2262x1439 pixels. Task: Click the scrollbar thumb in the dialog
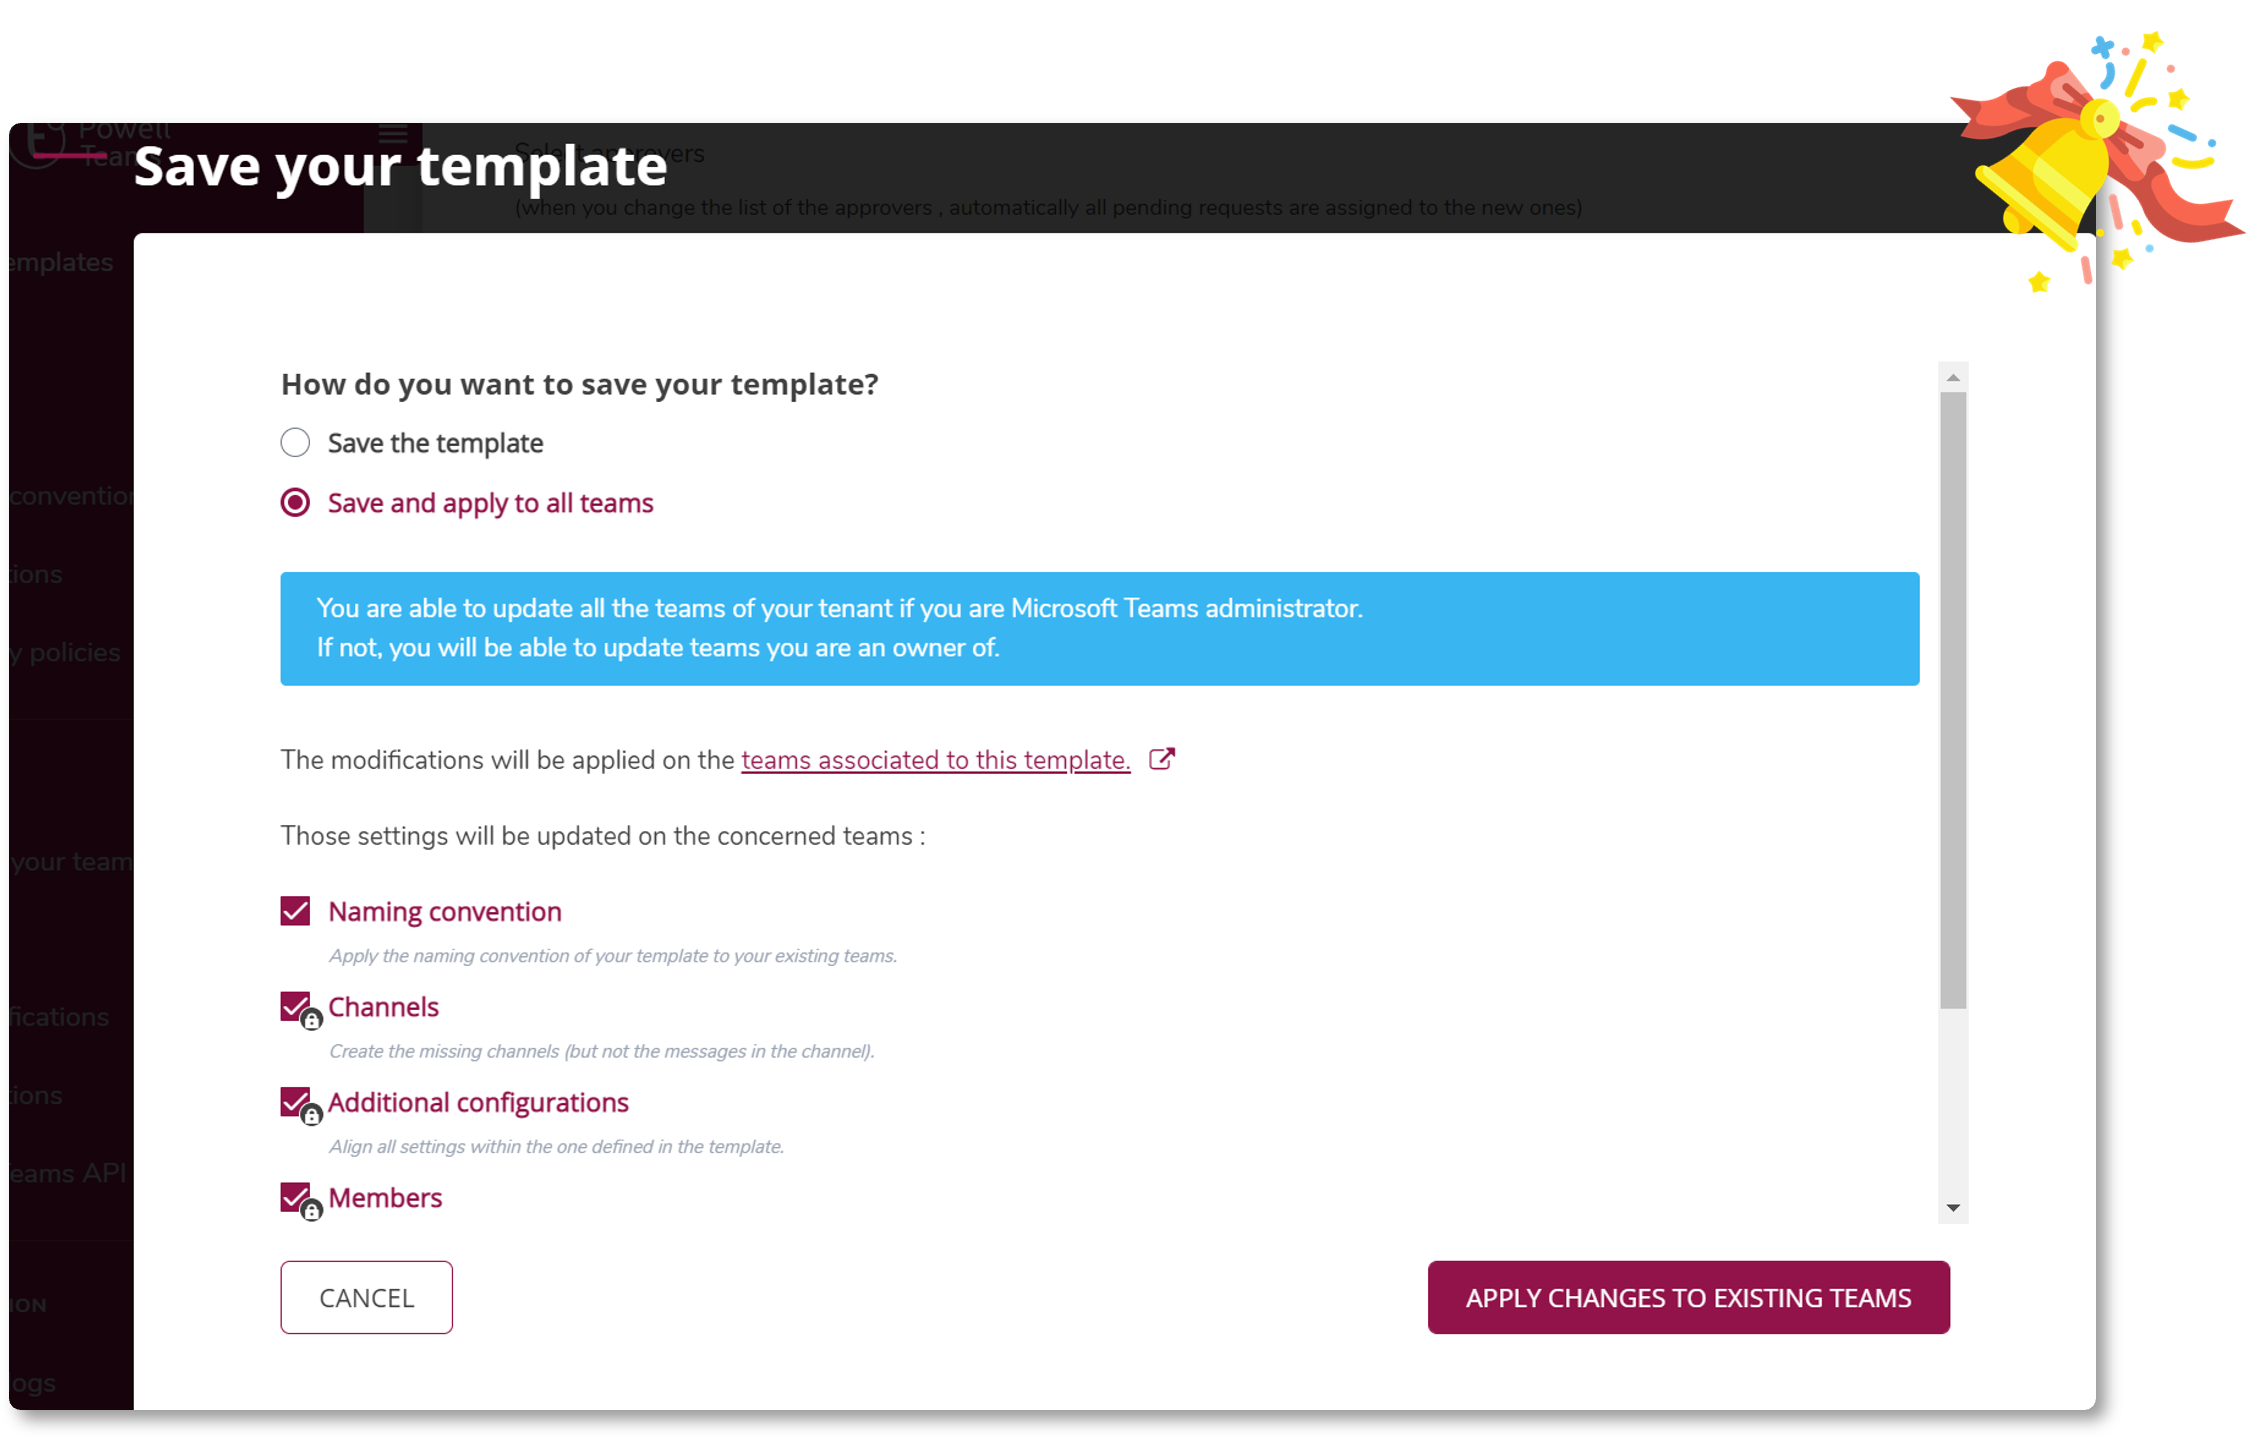[1953, 700]
